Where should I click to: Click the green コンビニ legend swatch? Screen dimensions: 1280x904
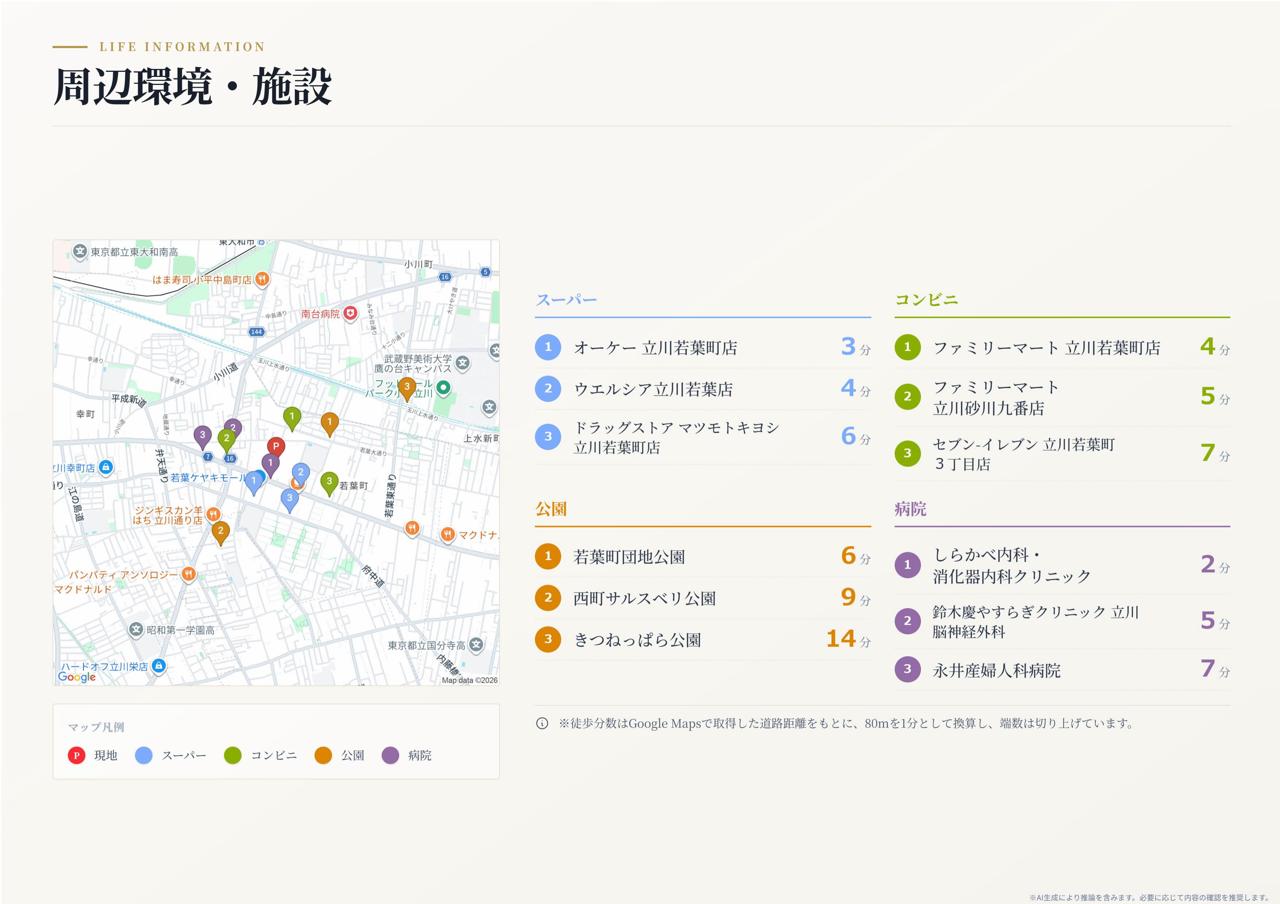coord(233,755)
